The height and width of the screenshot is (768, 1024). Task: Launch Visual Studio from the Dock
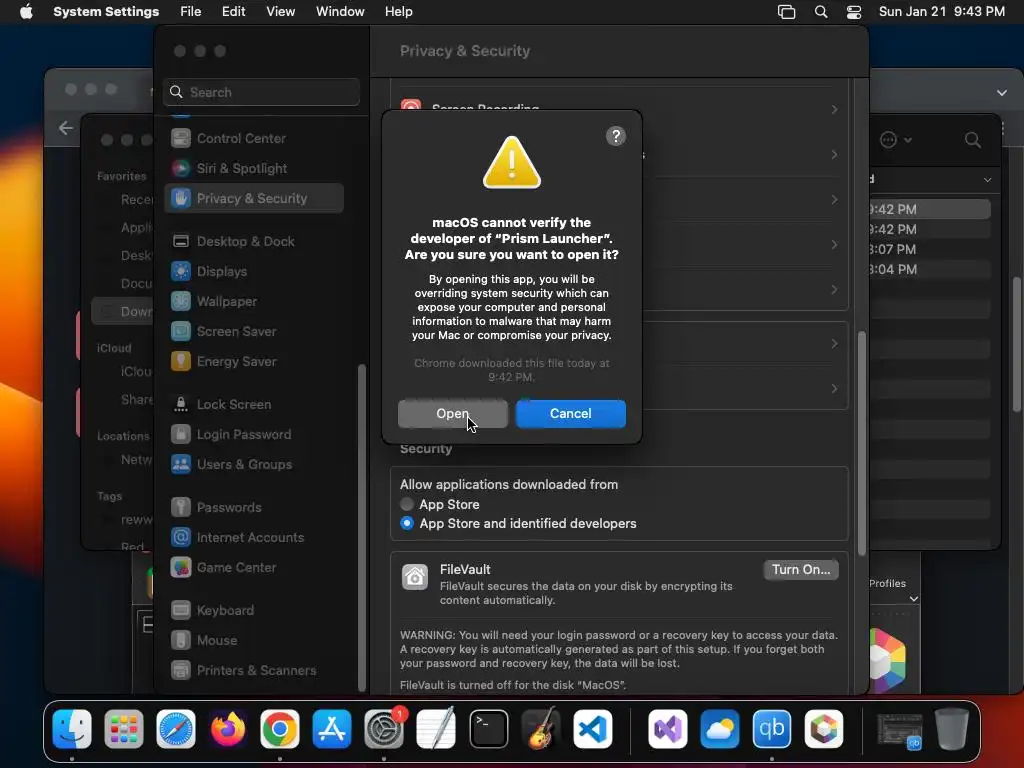pyautogui.click(x=667, y=729)
